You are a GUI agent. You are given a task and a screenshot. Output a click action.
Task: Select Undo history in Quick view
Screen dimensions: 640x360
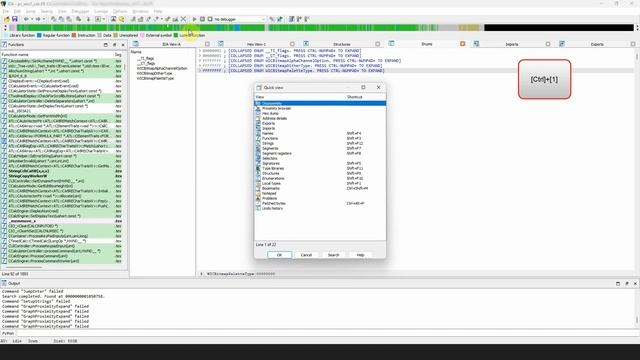(x=320, y=208)
